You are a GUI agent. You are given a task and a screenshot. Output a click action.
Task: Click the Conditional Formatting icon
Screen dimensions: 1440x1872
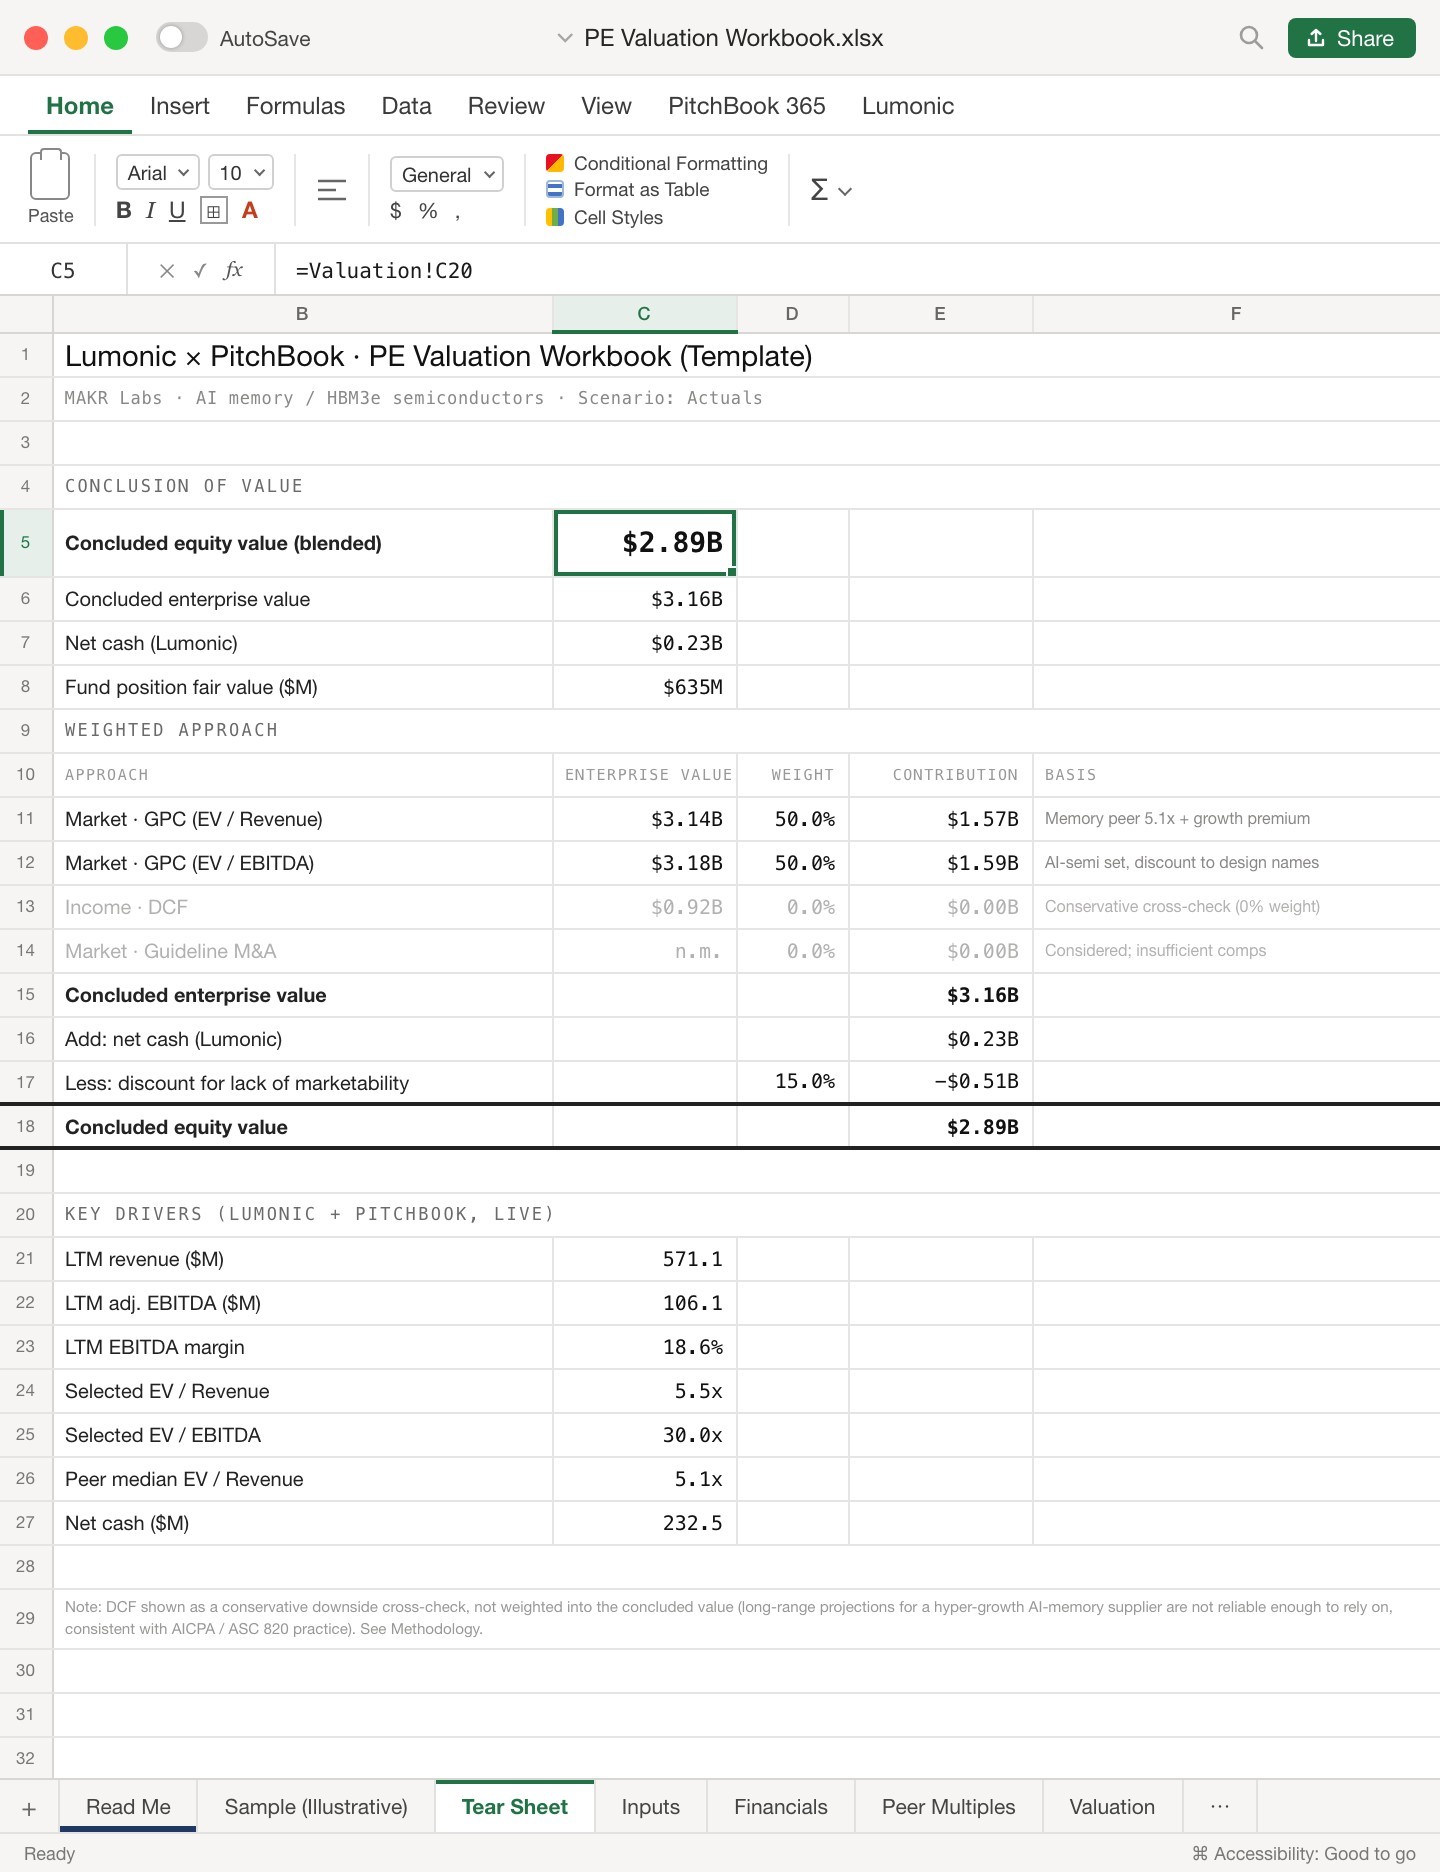(x=555, y=163)
